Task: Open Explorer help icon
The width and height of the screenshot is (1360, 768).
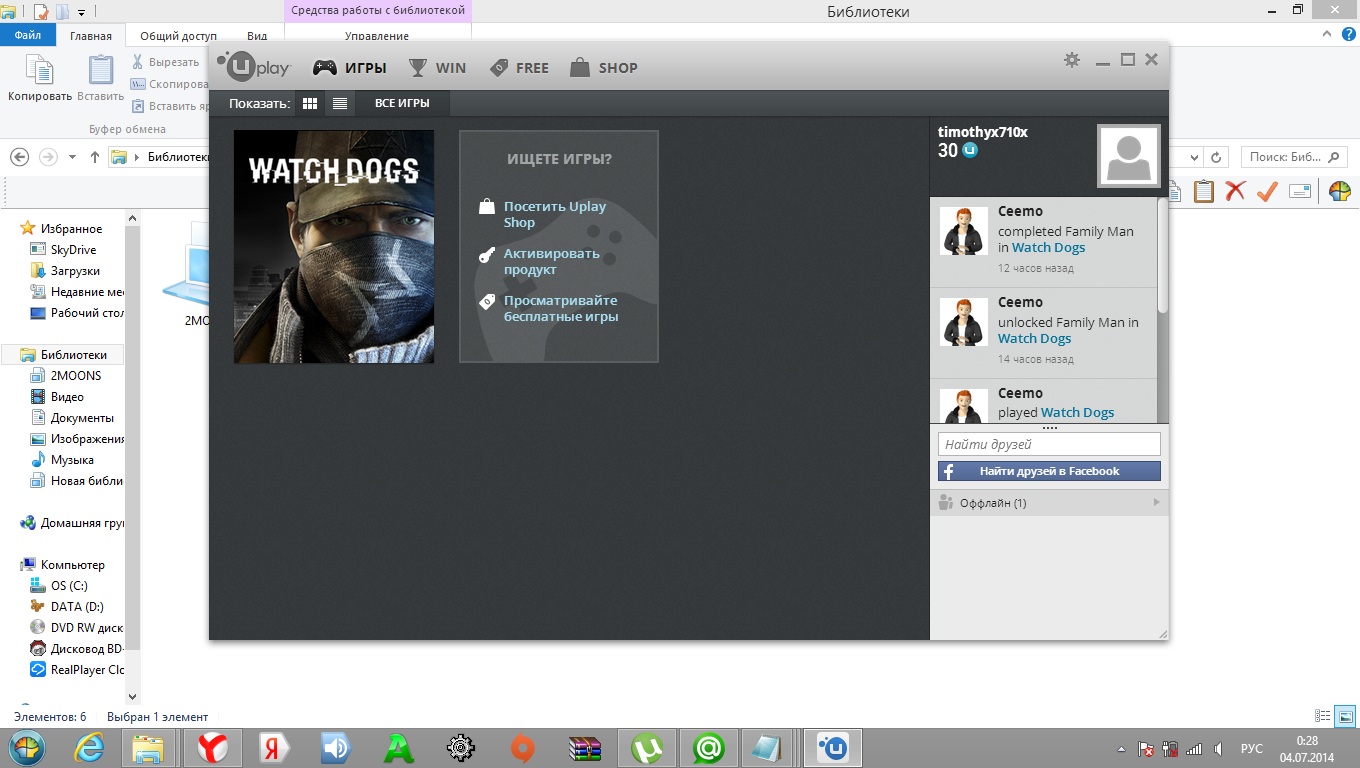Action: [1346, 33]
